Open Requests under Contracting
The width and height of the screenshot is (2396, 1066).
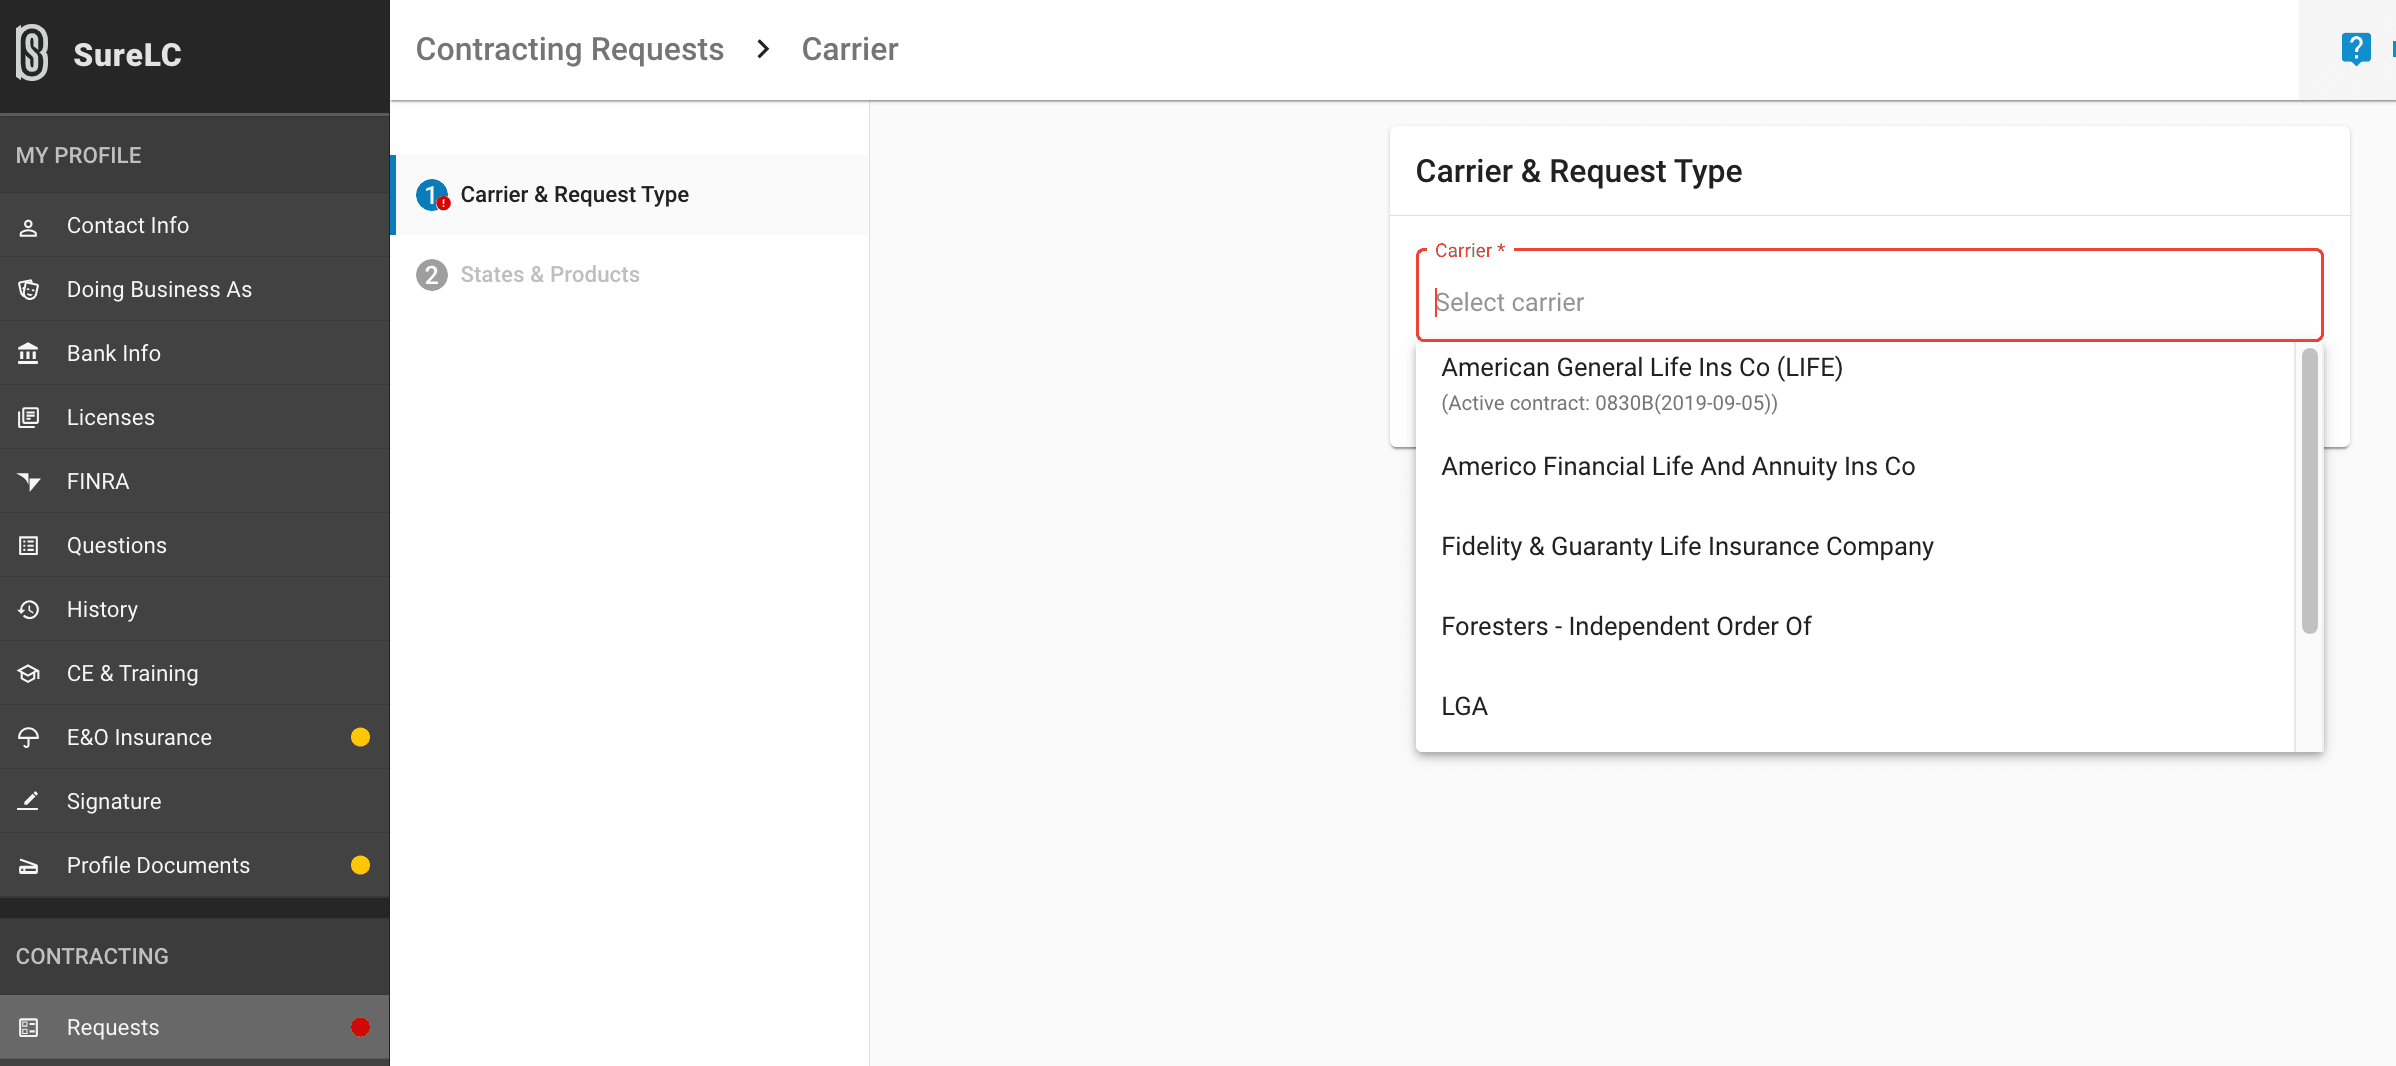click(113, 1028)
